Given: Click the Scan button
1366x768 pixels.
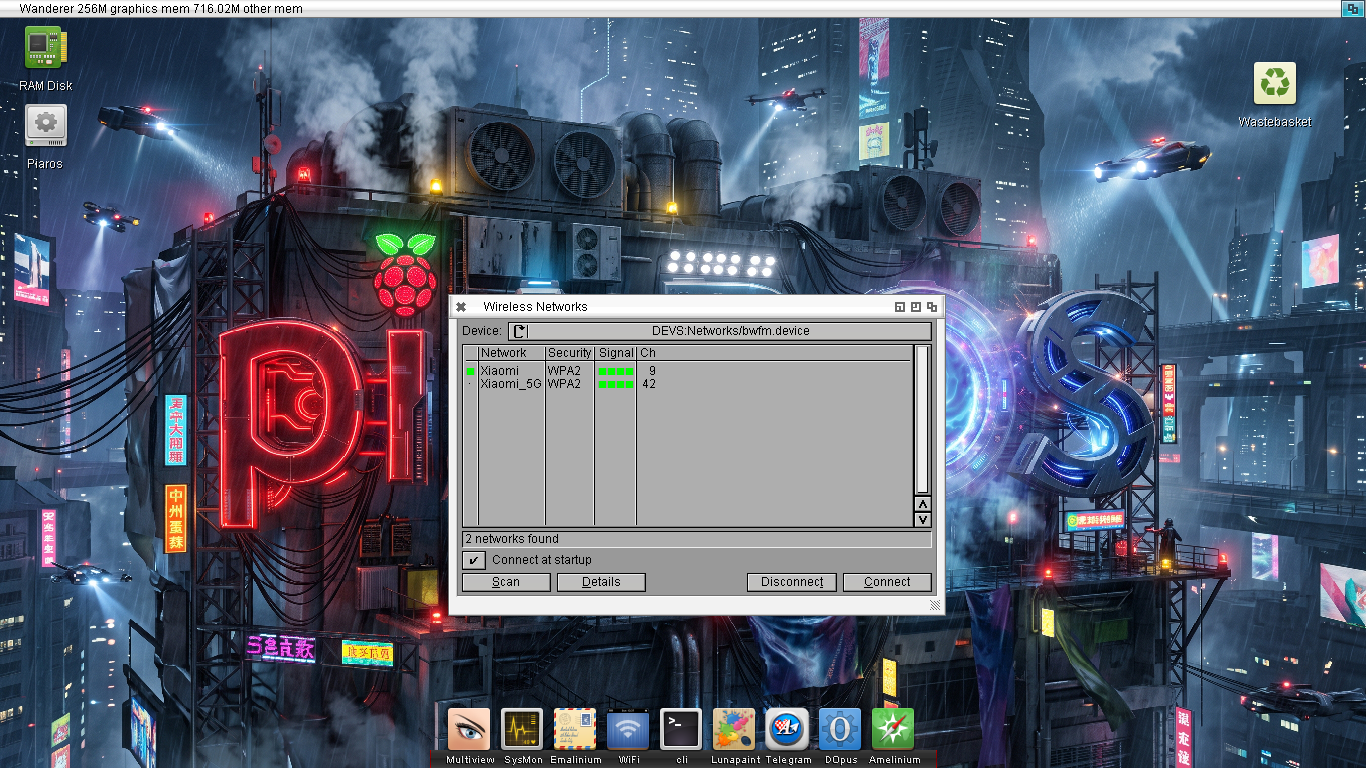Looking at the screenshot, I should [506, 582].
